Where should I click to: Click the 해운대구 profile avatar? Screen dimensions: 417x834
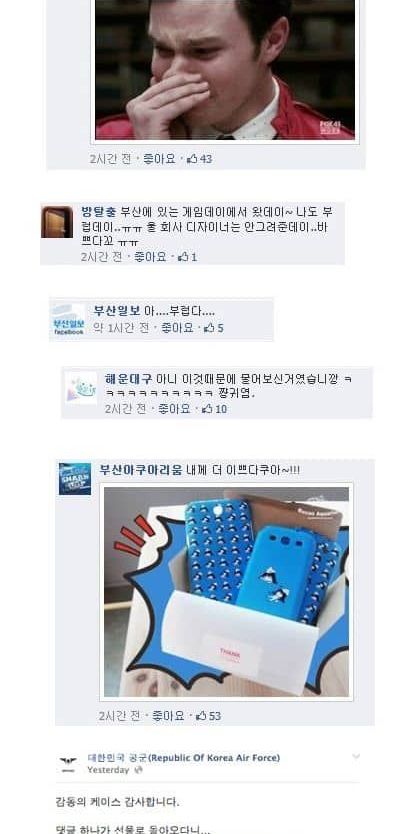(81, 388)
